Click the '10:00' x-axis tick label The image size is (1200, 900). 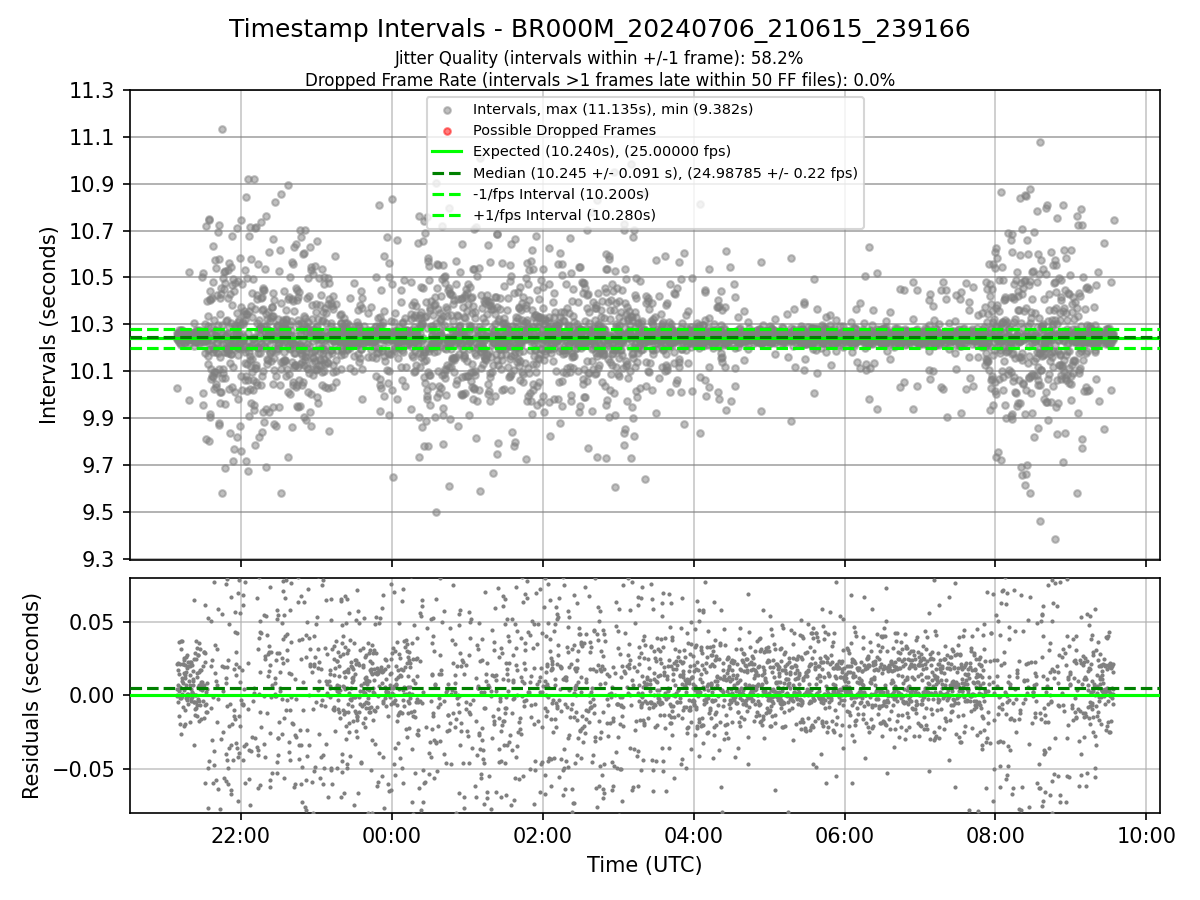click(1146, 835)
